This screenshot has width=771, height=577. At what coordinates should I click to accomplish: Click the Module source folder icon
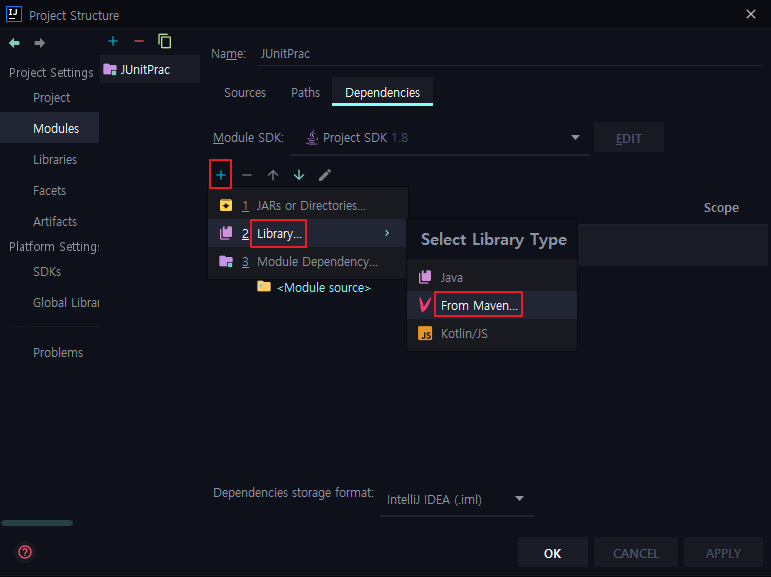tap(264, 286)
